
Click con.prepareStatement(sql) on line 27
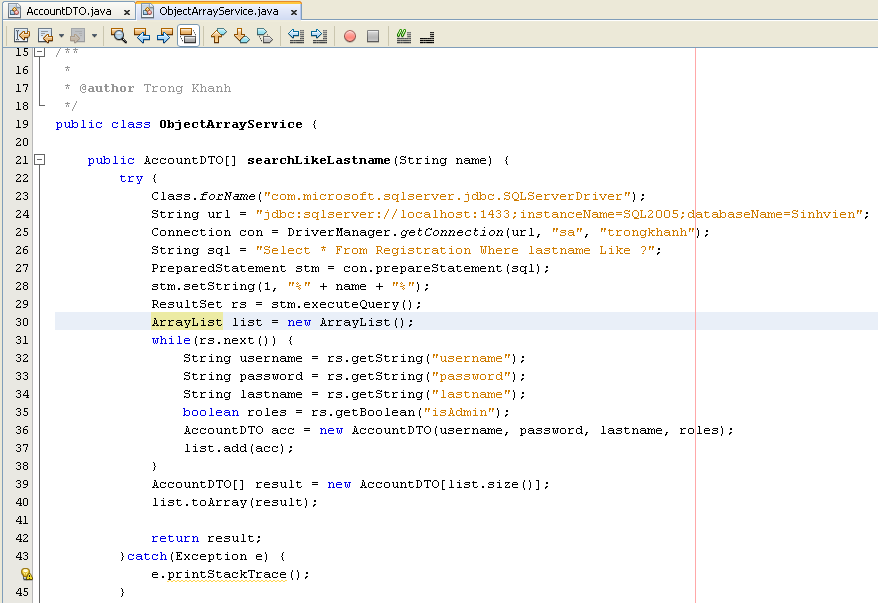[442, 268]
